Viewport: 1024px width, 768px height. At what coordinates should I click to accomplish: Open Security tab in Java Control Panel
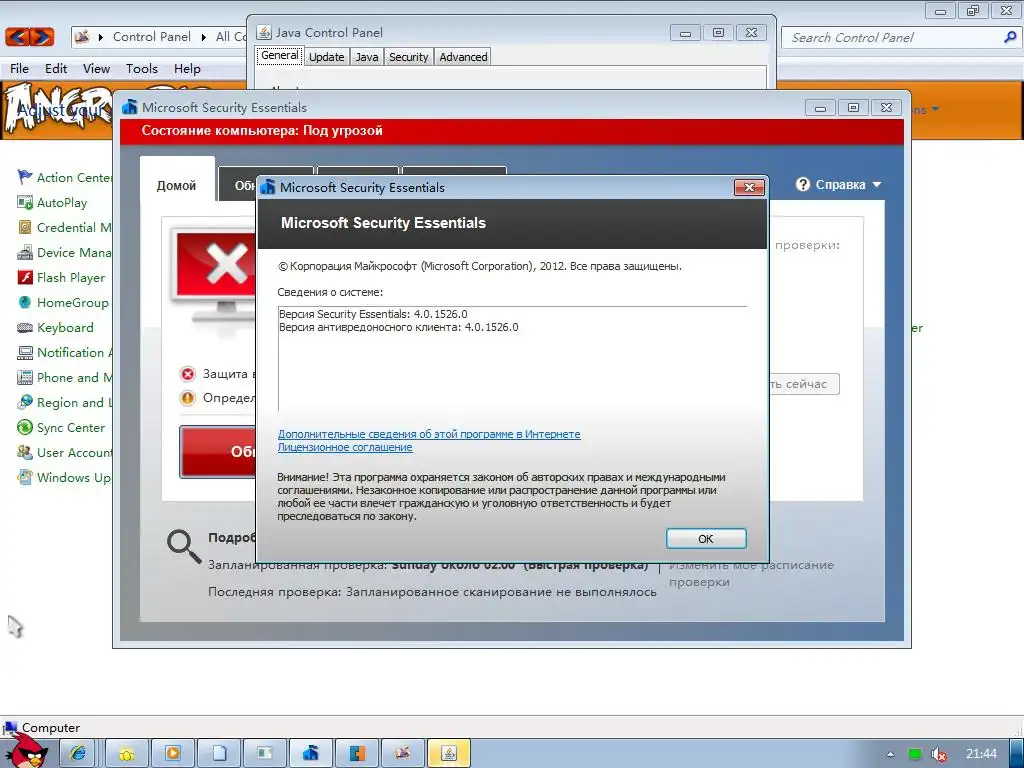point(409,57)
